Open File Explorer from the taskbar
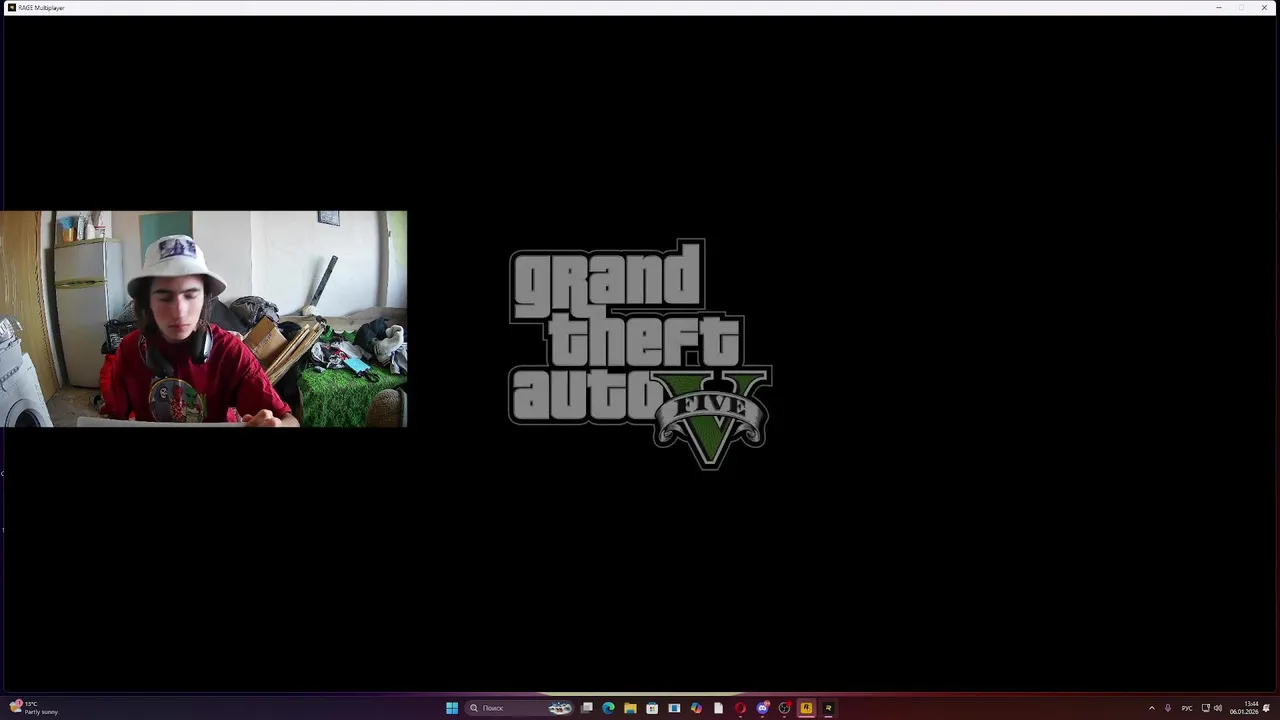The image size is (1280, 720). (x=630, y=708)
